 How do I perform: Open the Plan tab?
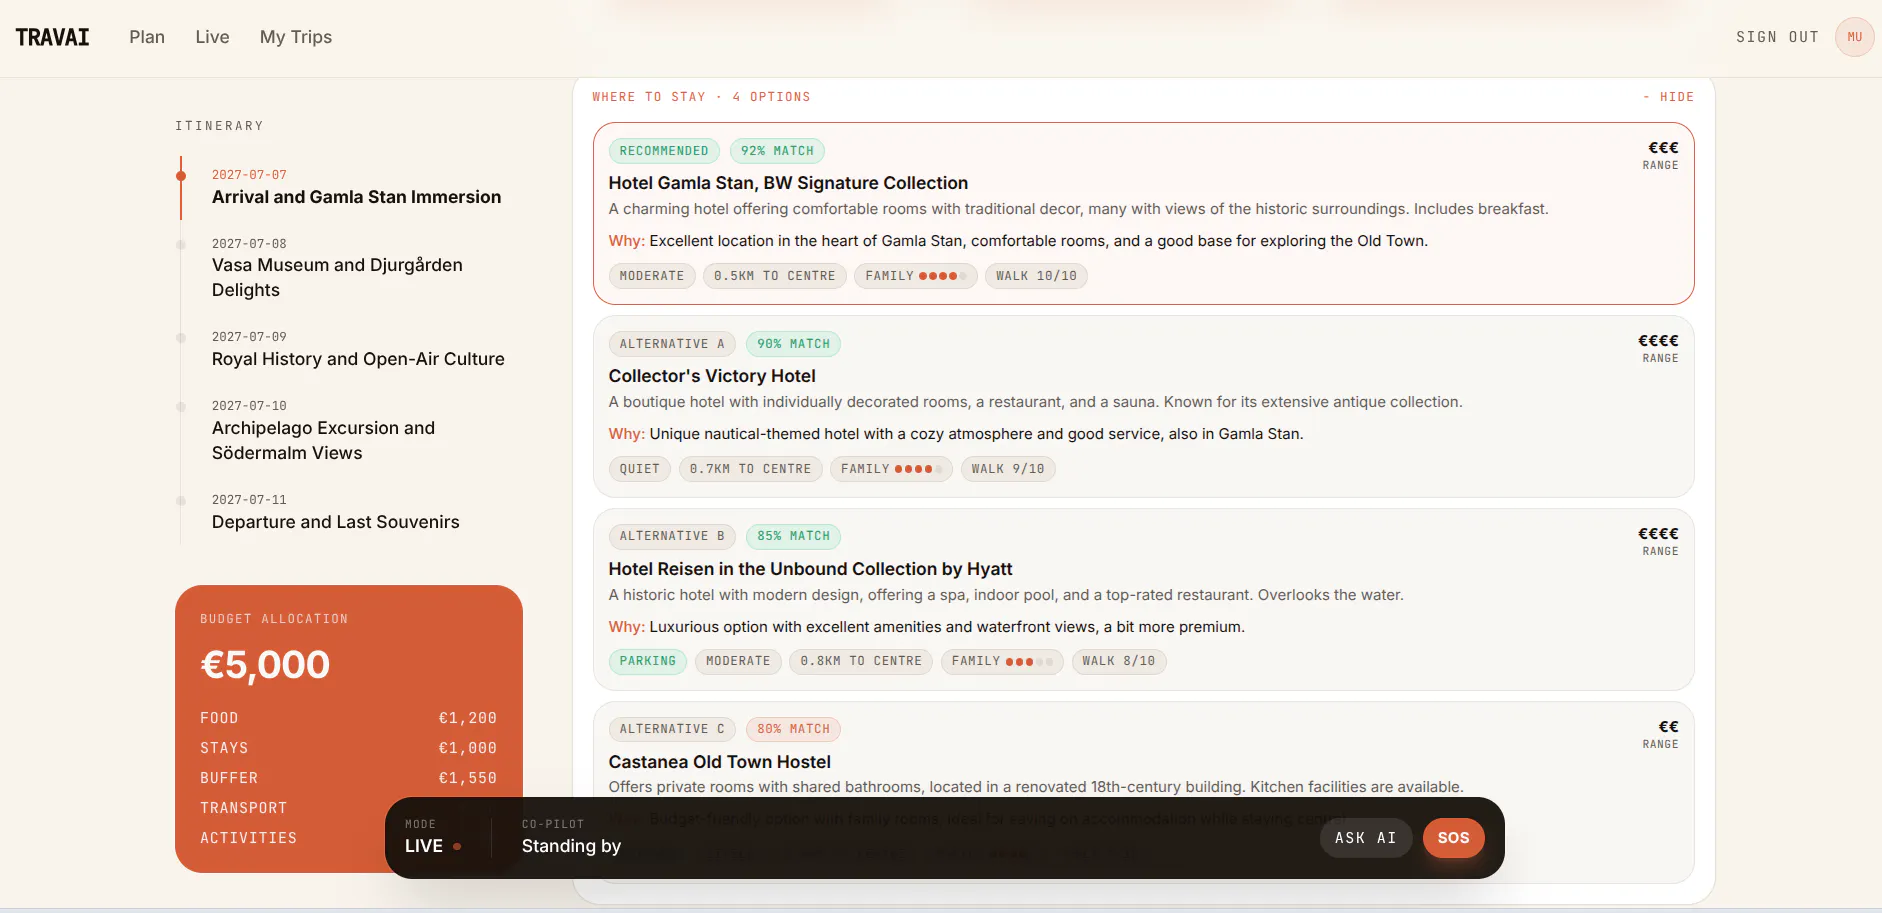tap(147, 37)
